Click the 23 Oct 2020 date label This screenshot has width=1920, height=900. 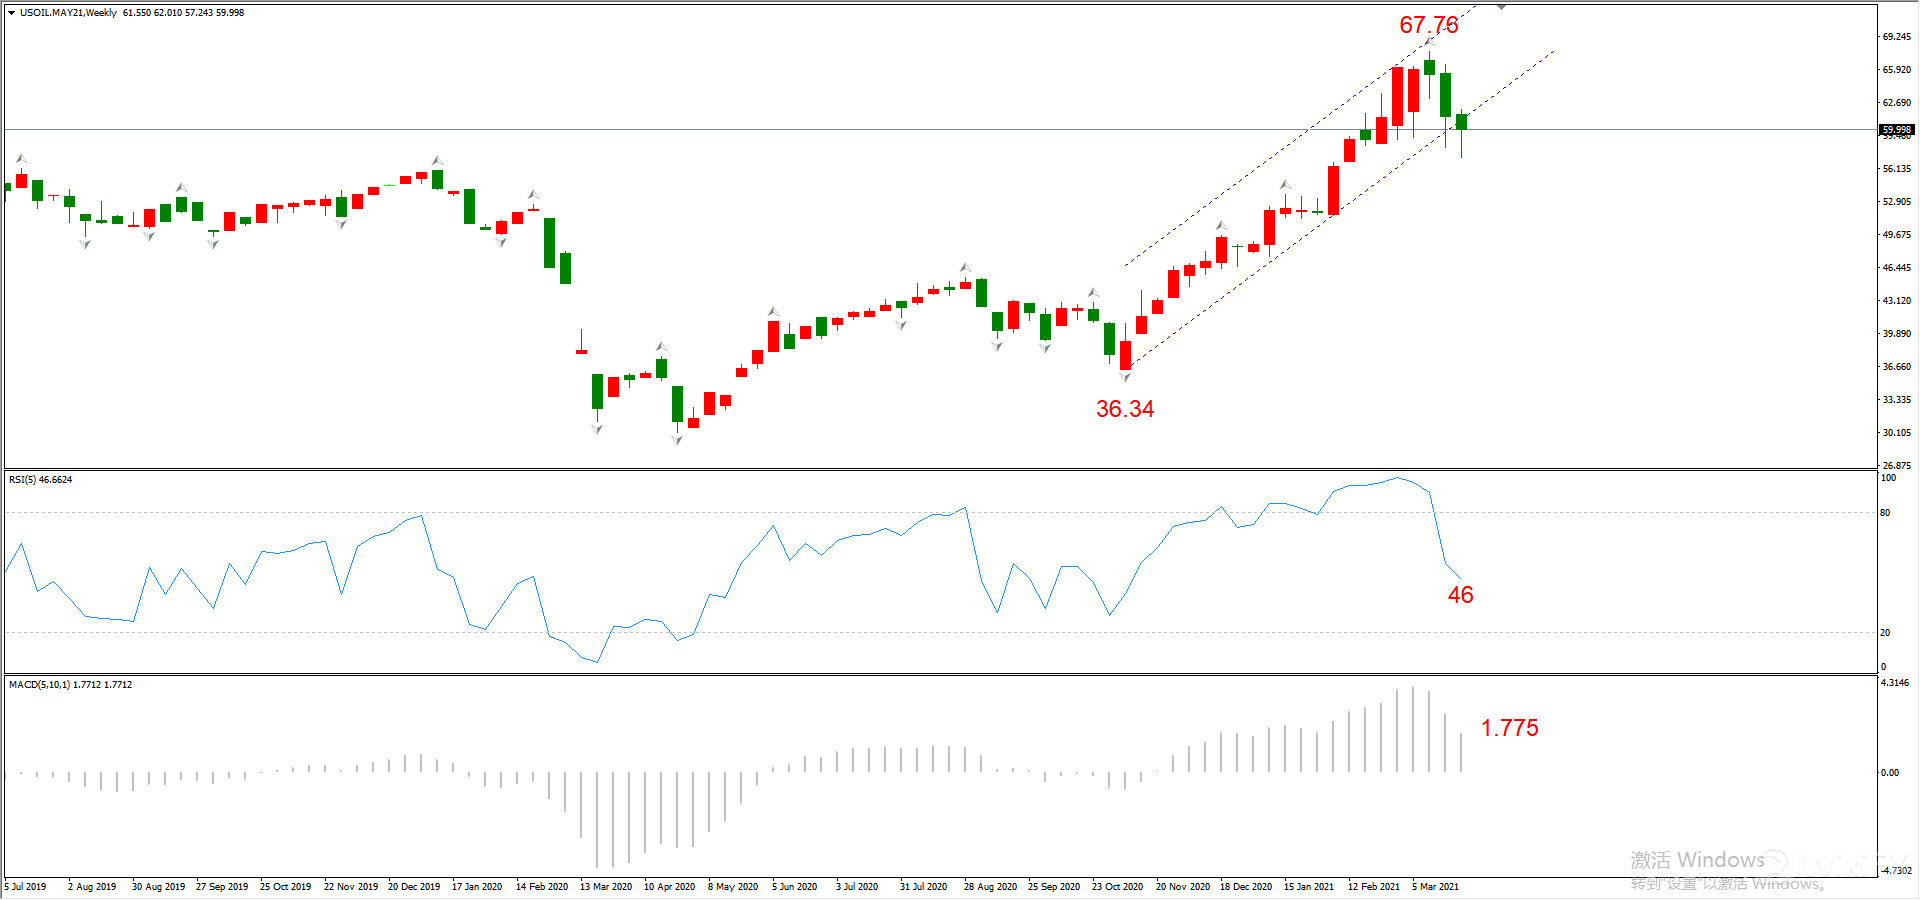(1117, 887)
